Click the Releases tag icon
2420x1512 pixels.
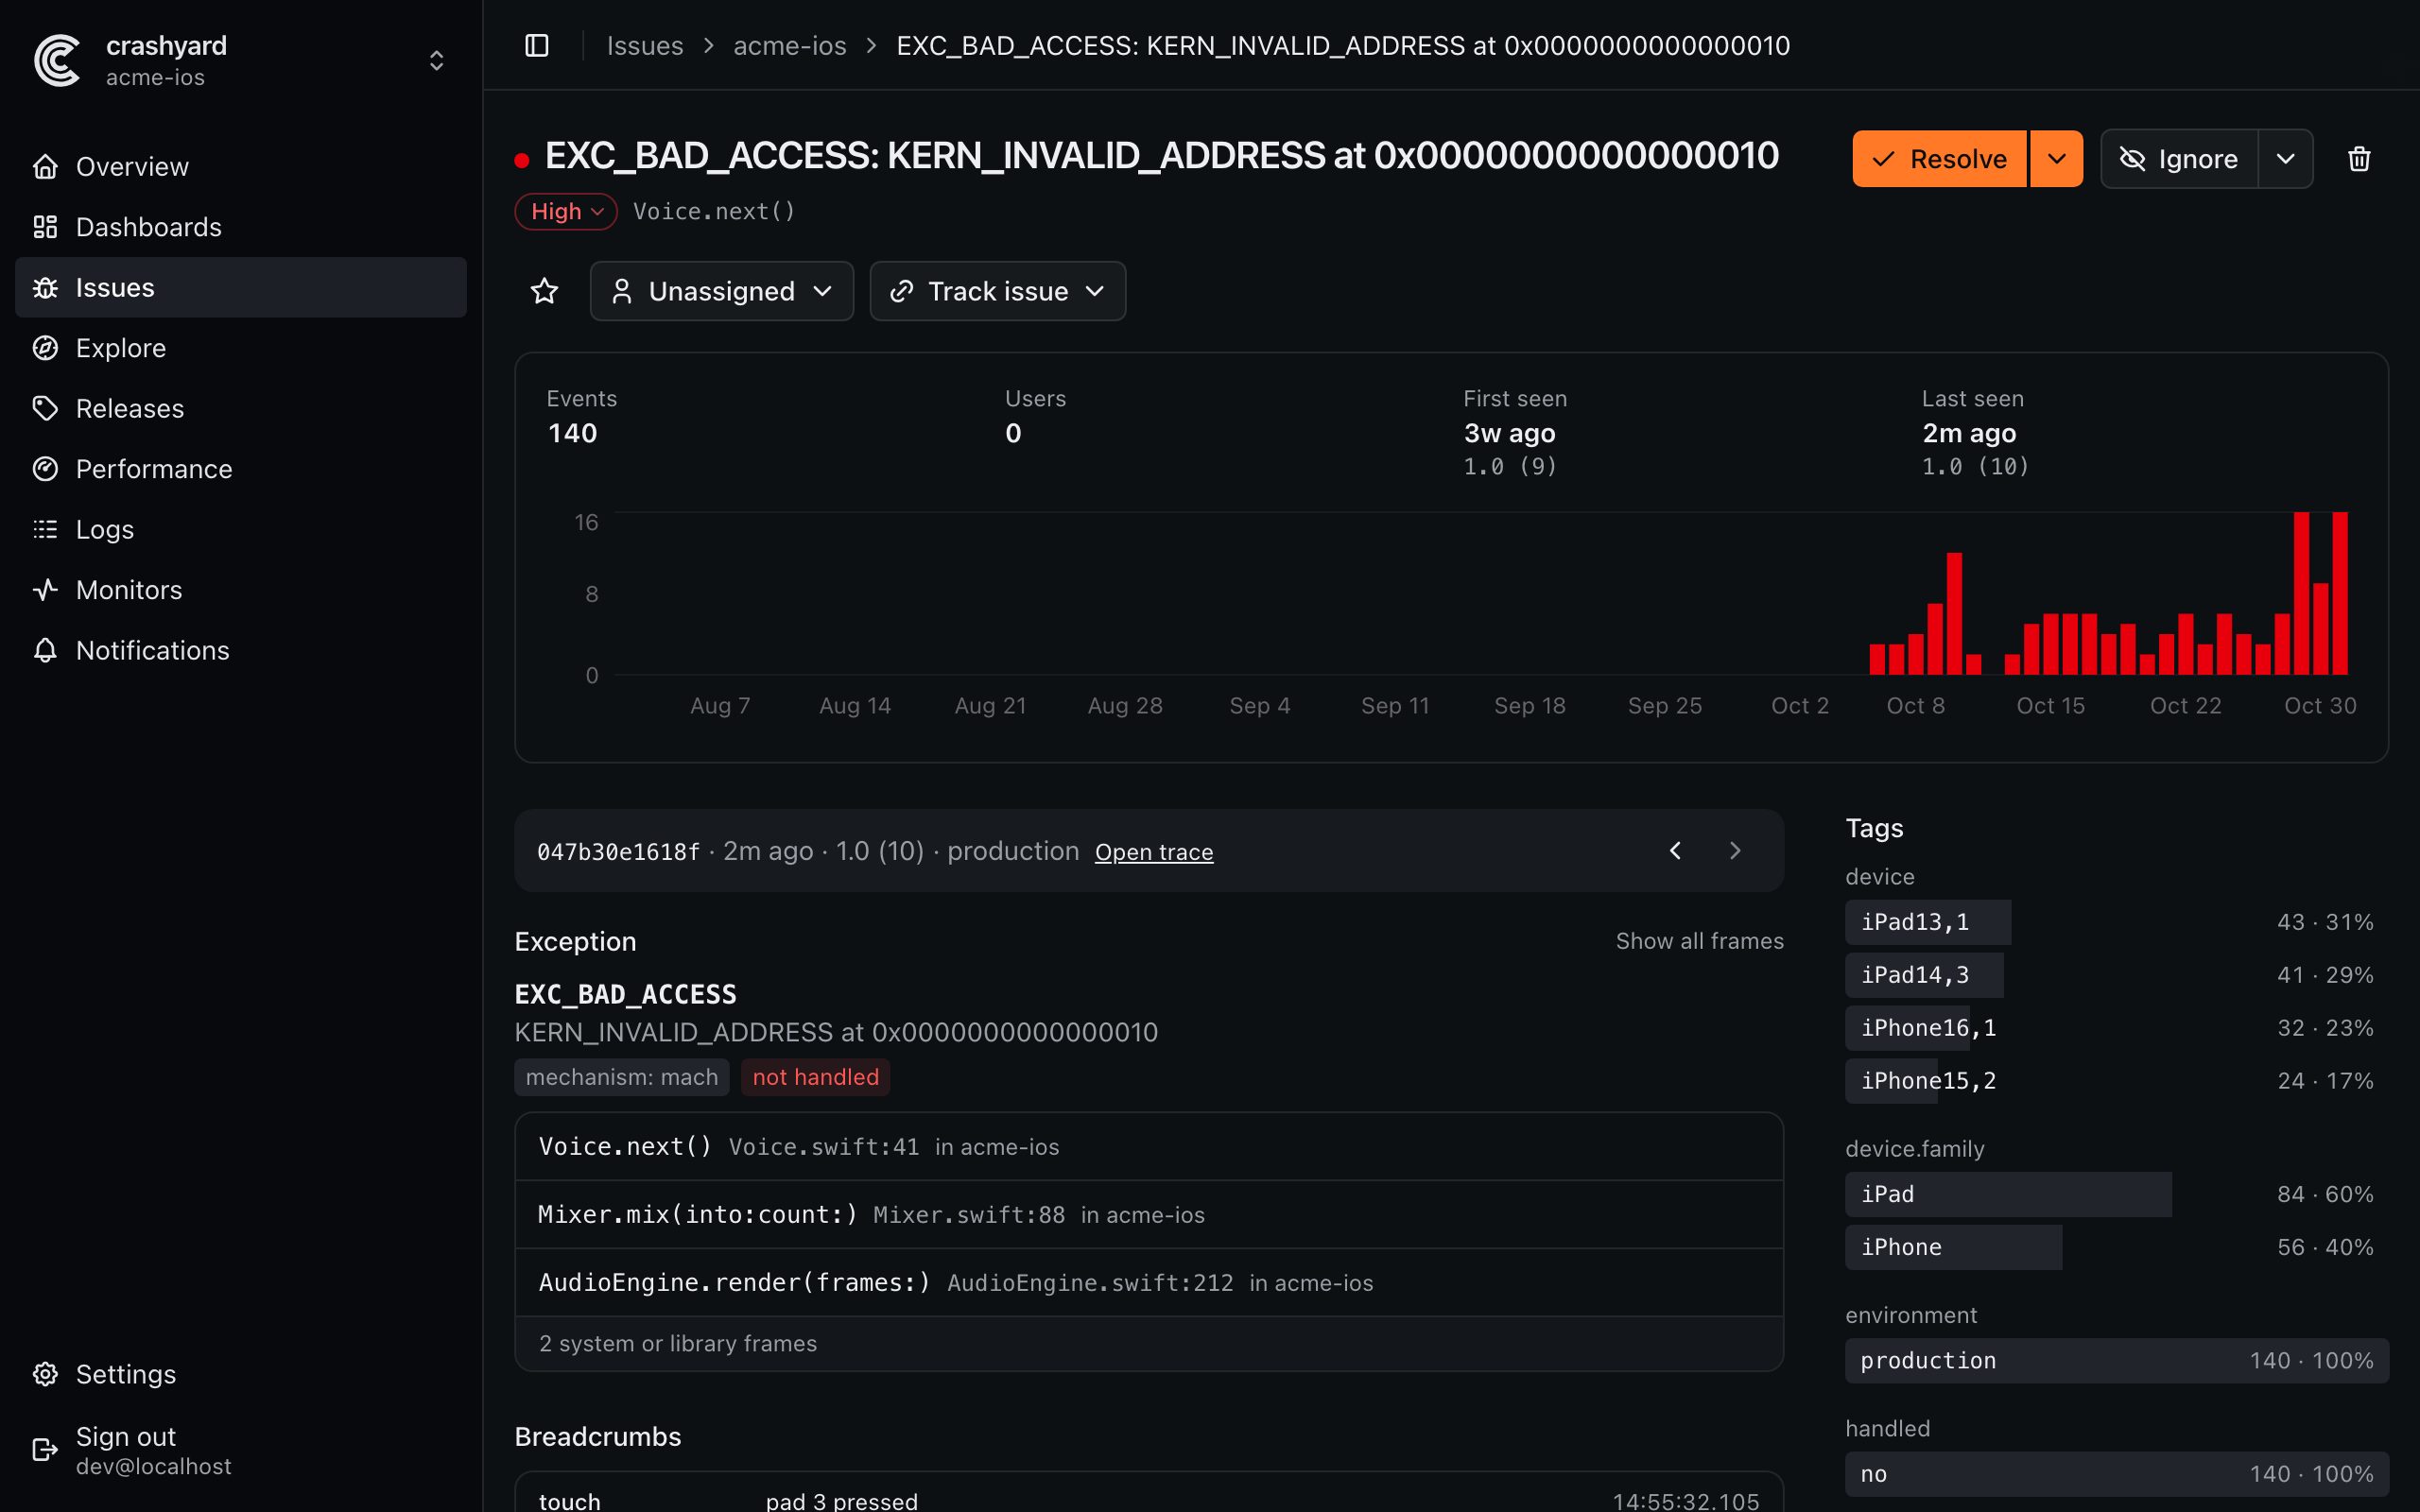[45, 409]
